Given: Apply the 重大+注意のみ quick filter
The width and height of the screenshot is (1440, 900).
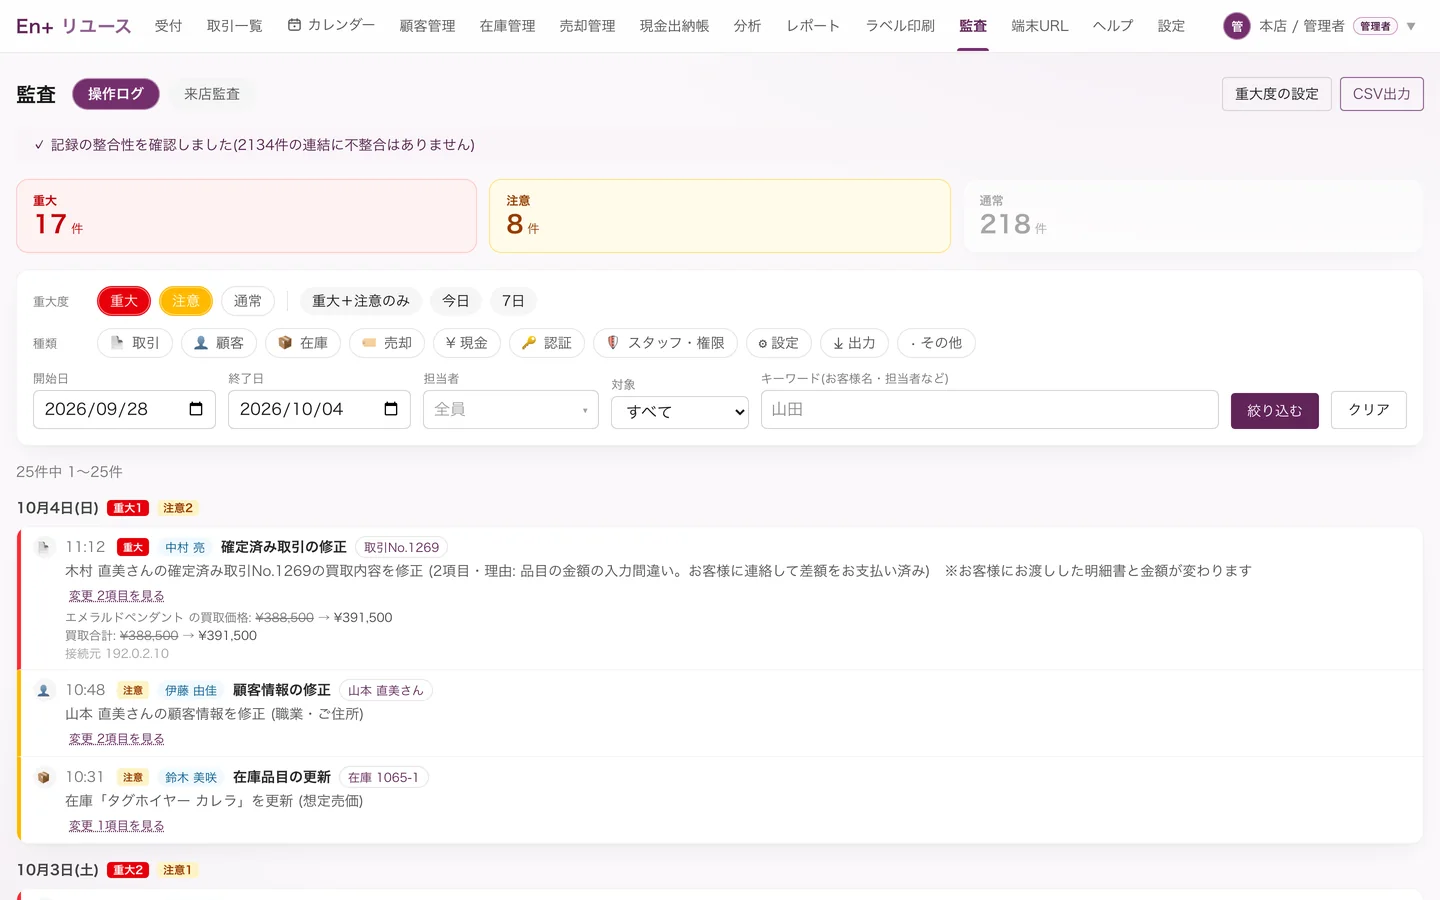Looking at the screenshot, I should 361,301.
